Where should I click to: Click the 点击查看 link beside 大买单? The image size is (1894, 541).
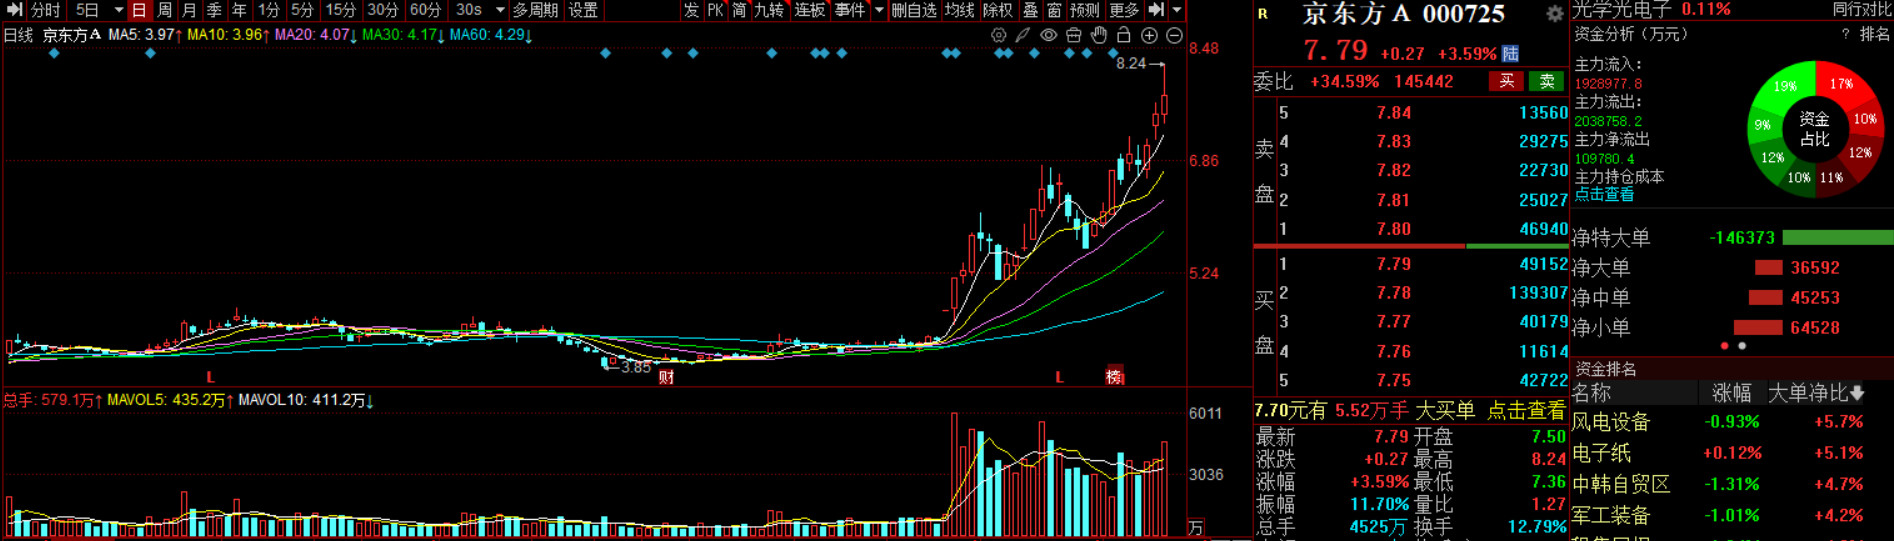pos(1526,410)
